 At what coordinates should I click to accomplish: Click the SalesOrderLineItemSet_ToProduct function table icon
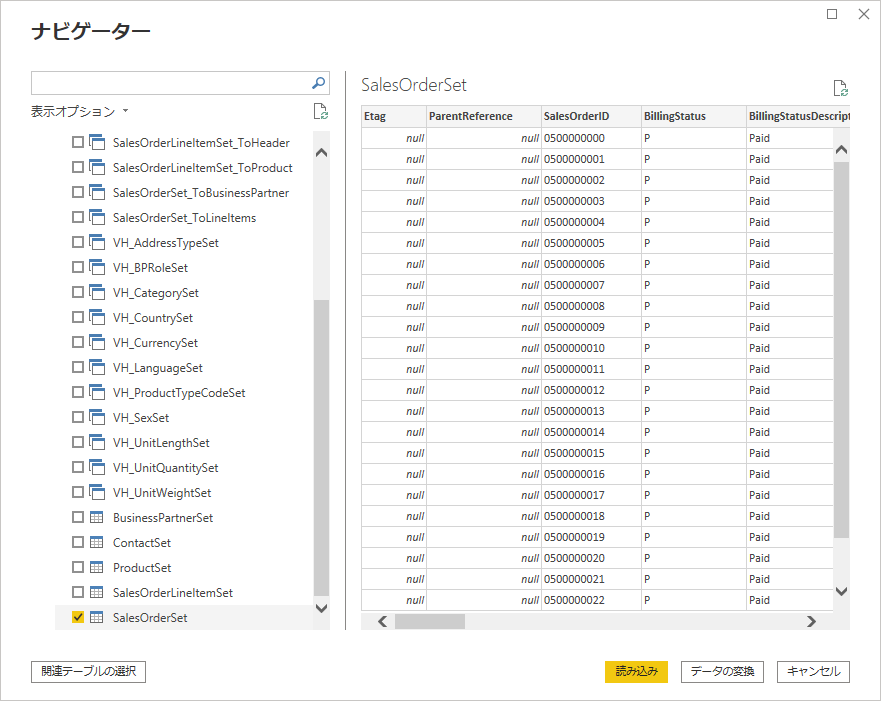pyautogui.click(x=97, y=167)
